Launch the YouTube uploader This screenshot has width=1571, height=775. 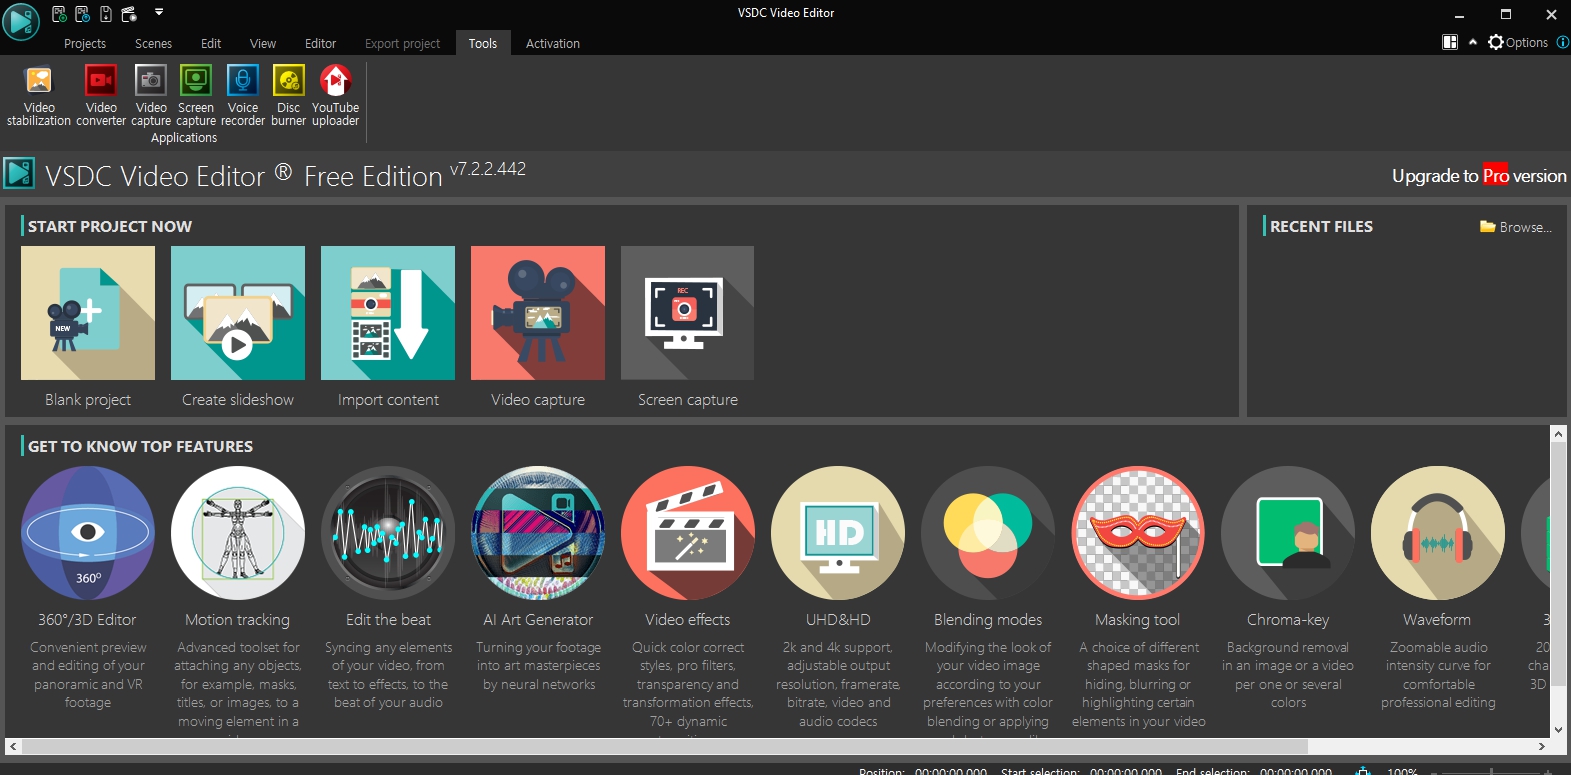[x=335, y=95]
